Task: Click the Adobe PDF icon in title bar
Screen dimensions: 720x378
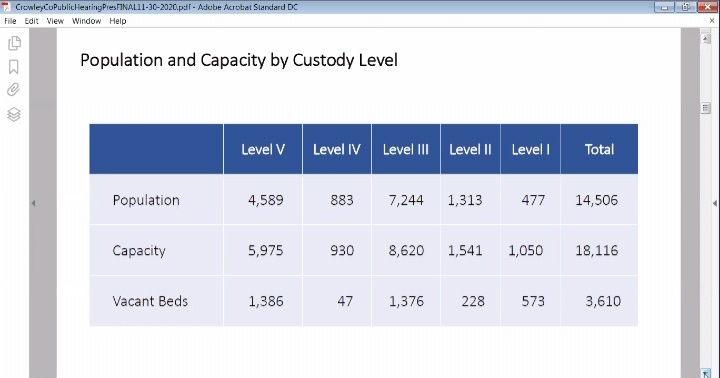Action: tap(7, 7)
